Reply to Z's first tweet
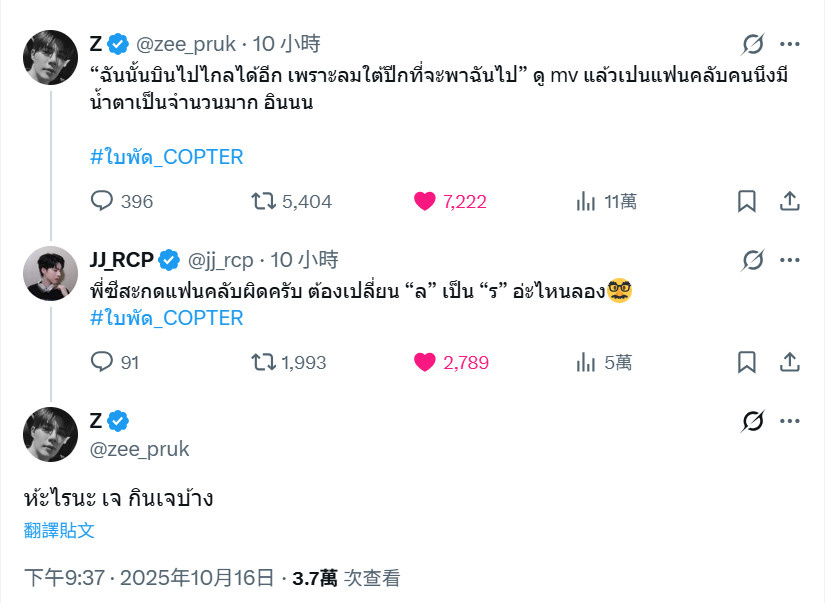825x603 pixels. click(x=103, y=201)
